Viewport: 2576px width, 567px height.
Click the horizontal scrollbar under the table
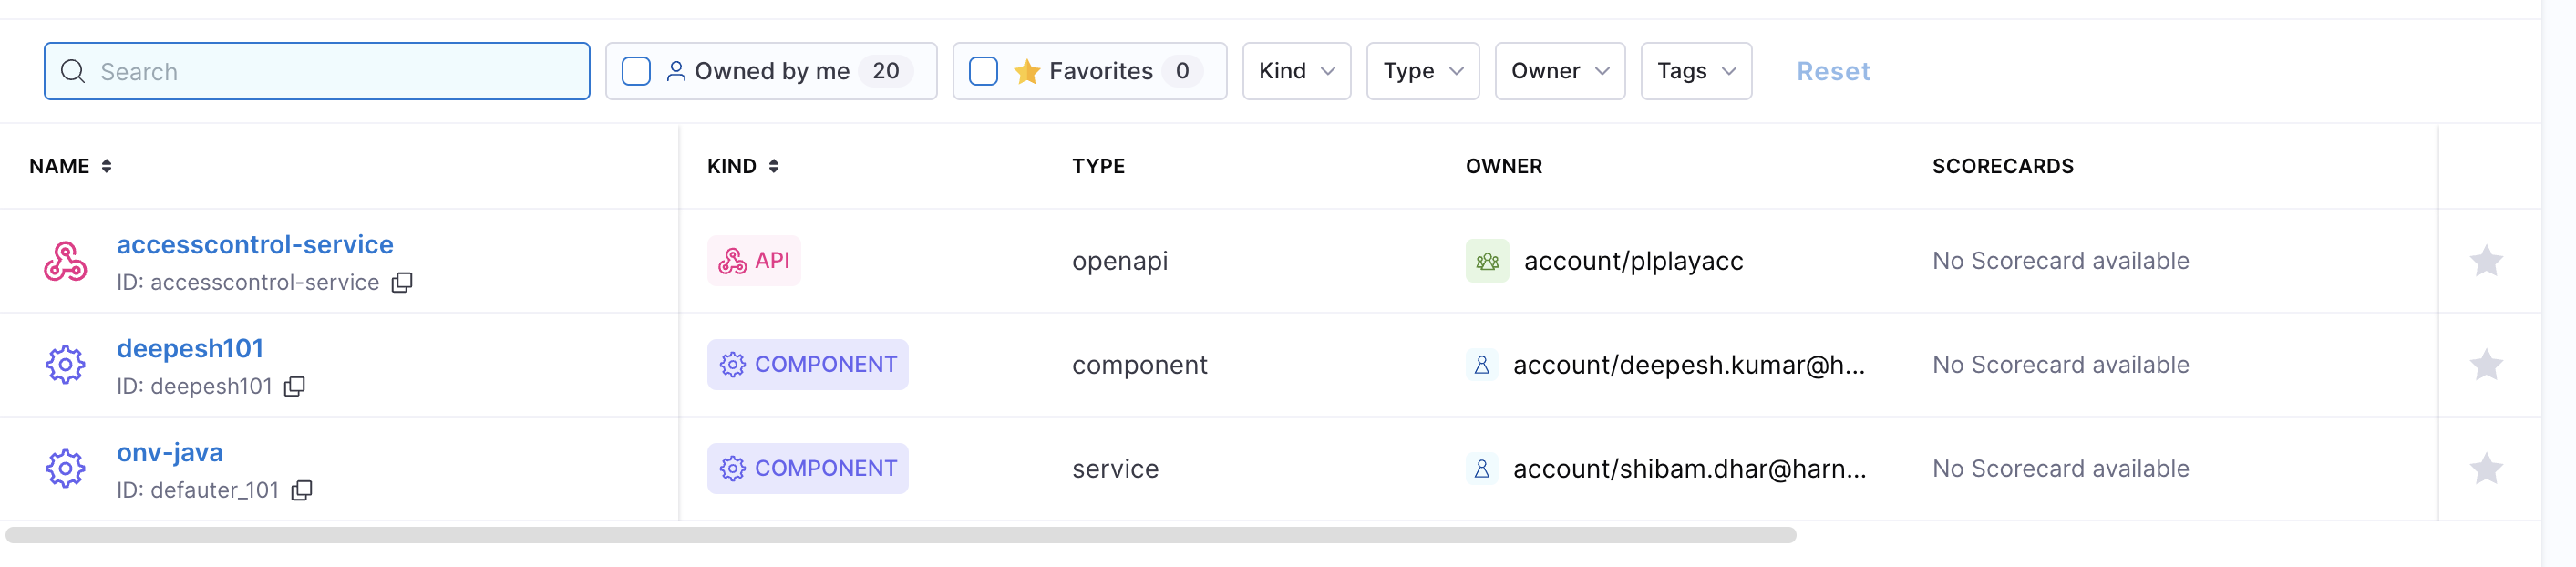coord(900,535)
